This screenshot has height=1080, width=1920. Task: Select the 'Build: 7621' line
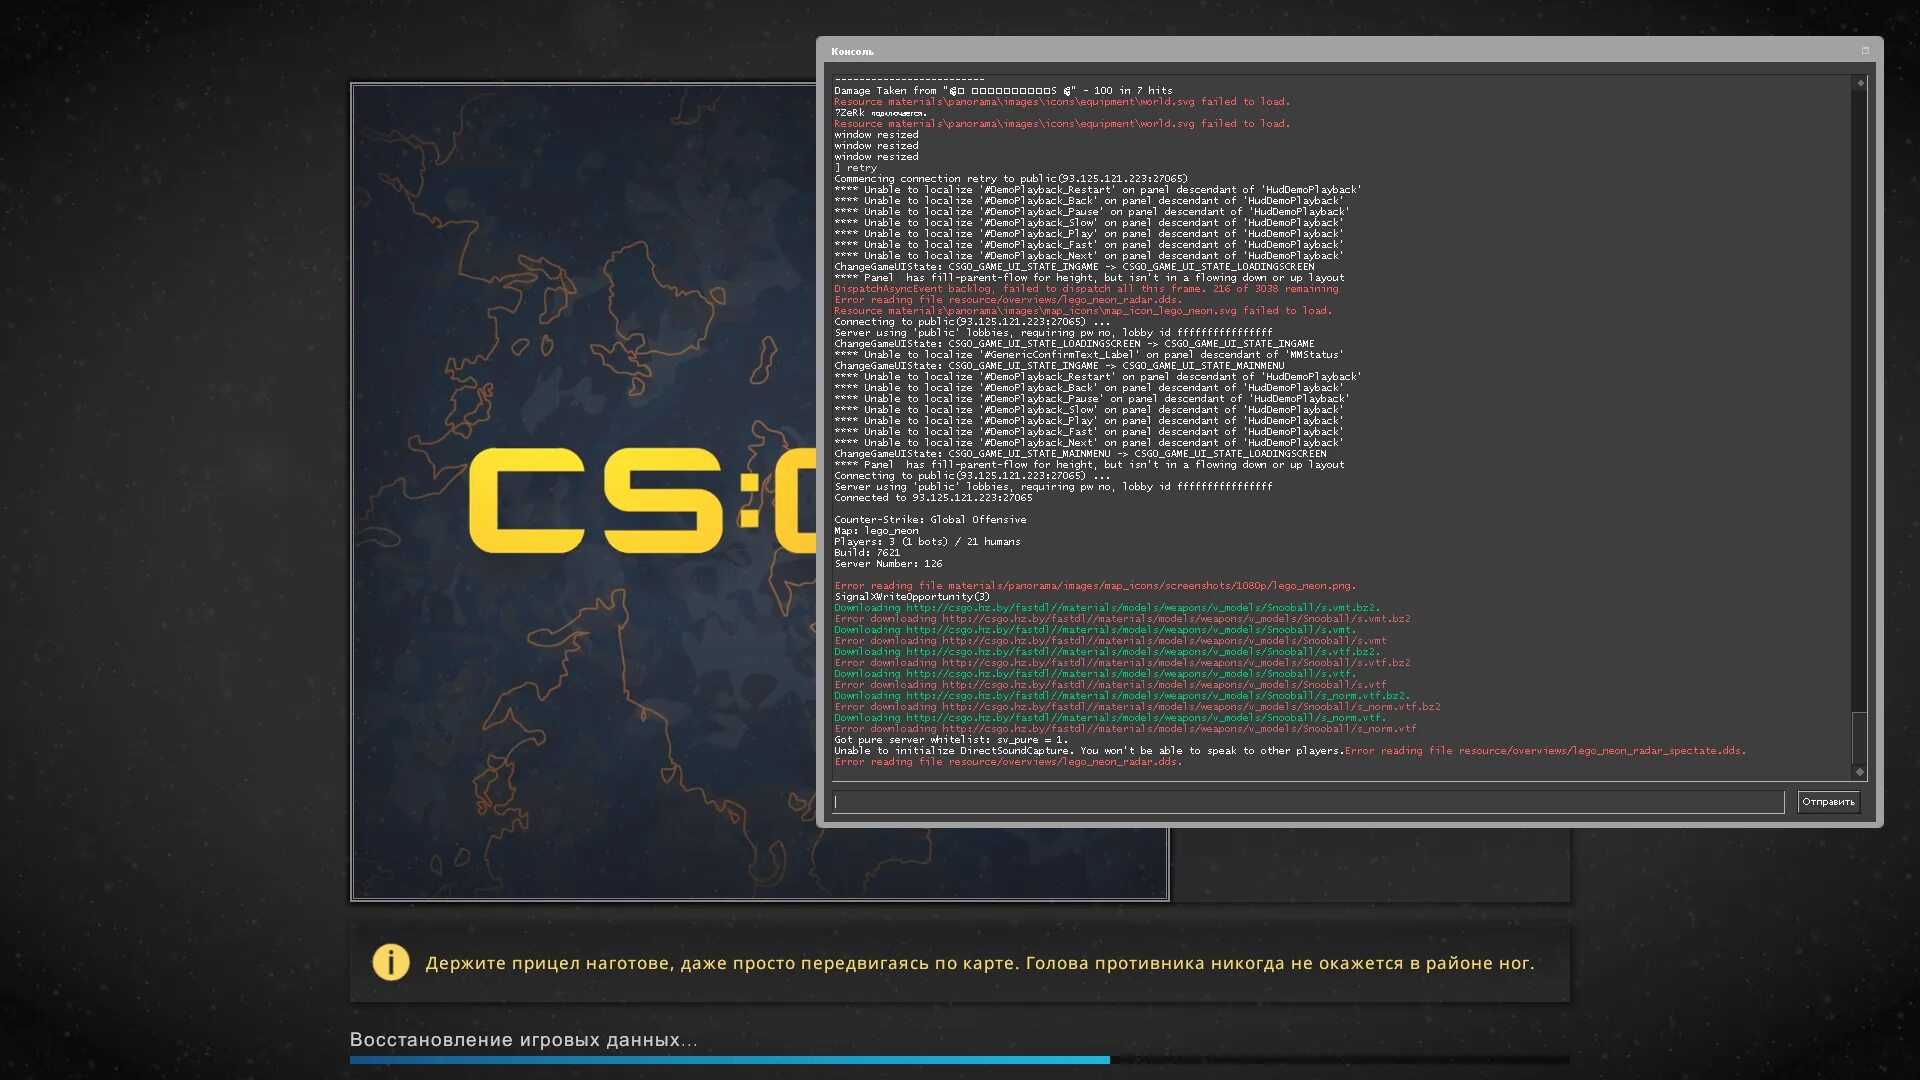point(867,553)
